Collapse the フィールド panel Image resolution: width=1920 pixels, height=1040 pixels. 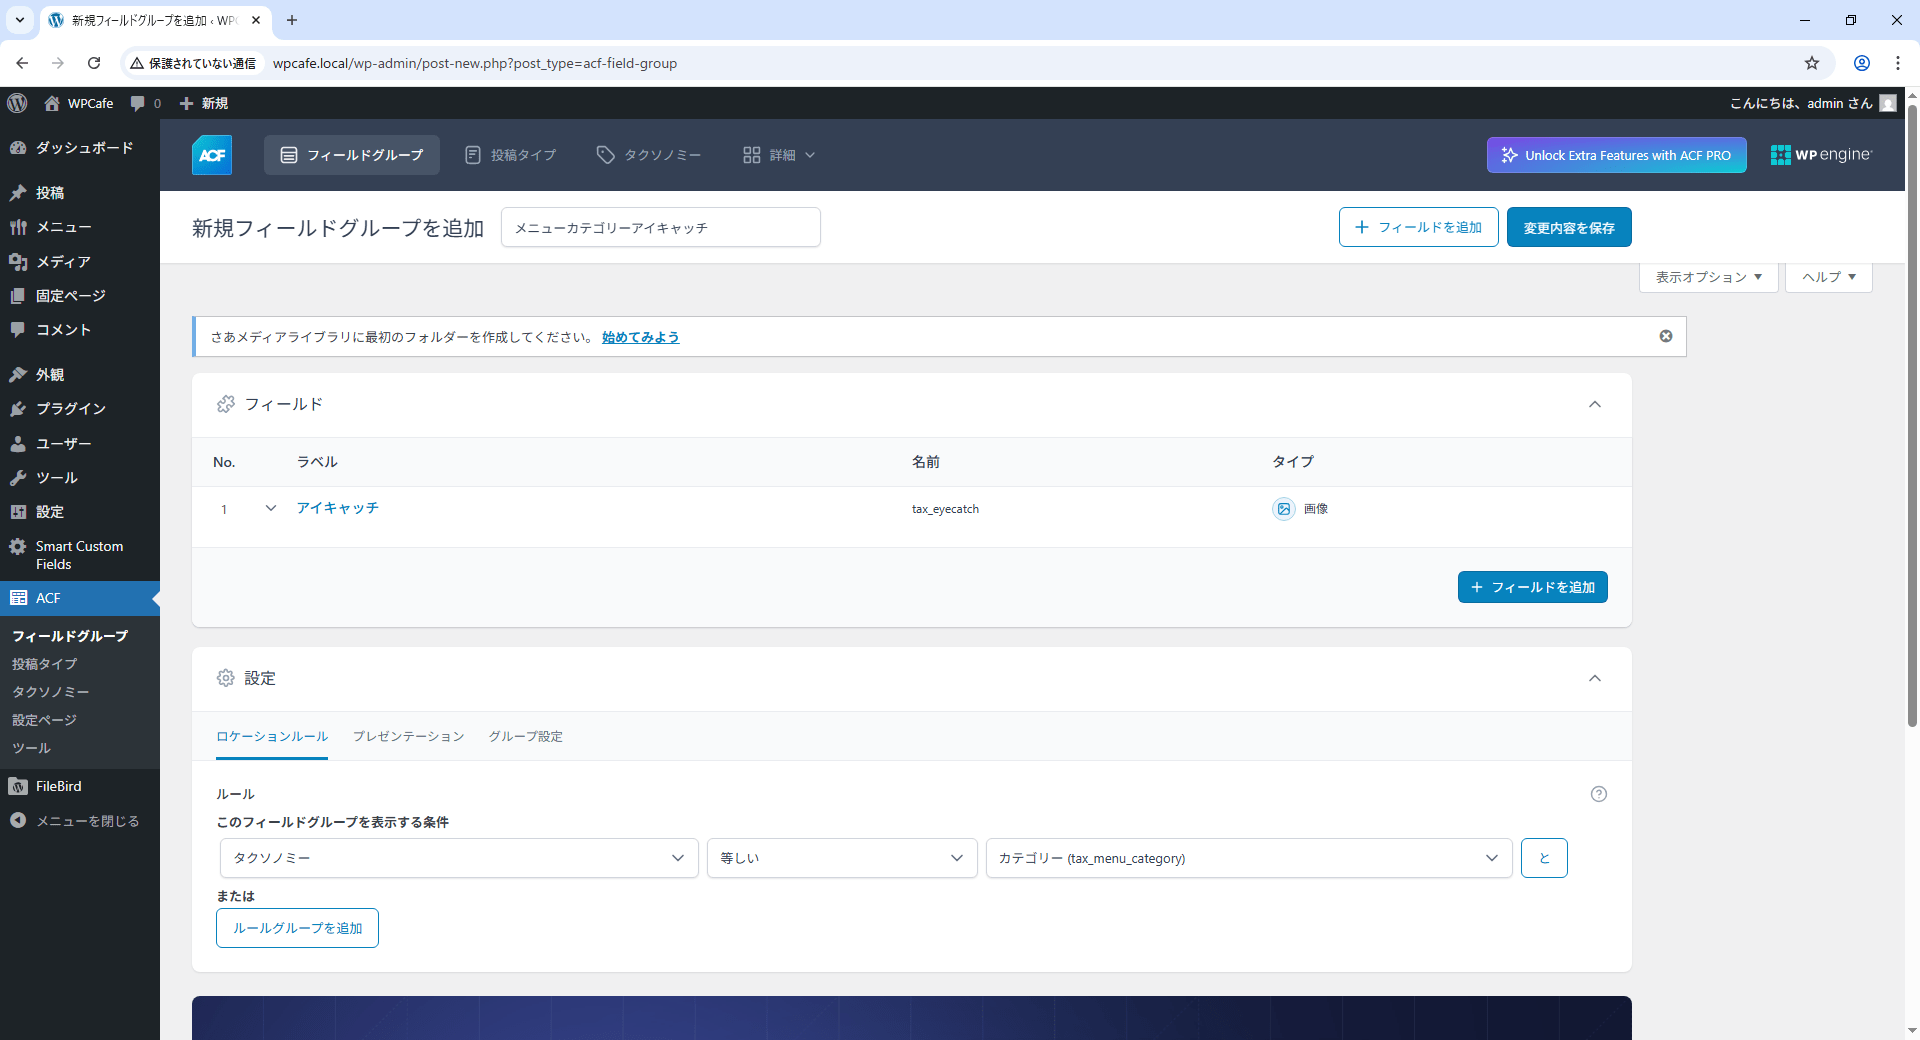[x=1595, y=404]
